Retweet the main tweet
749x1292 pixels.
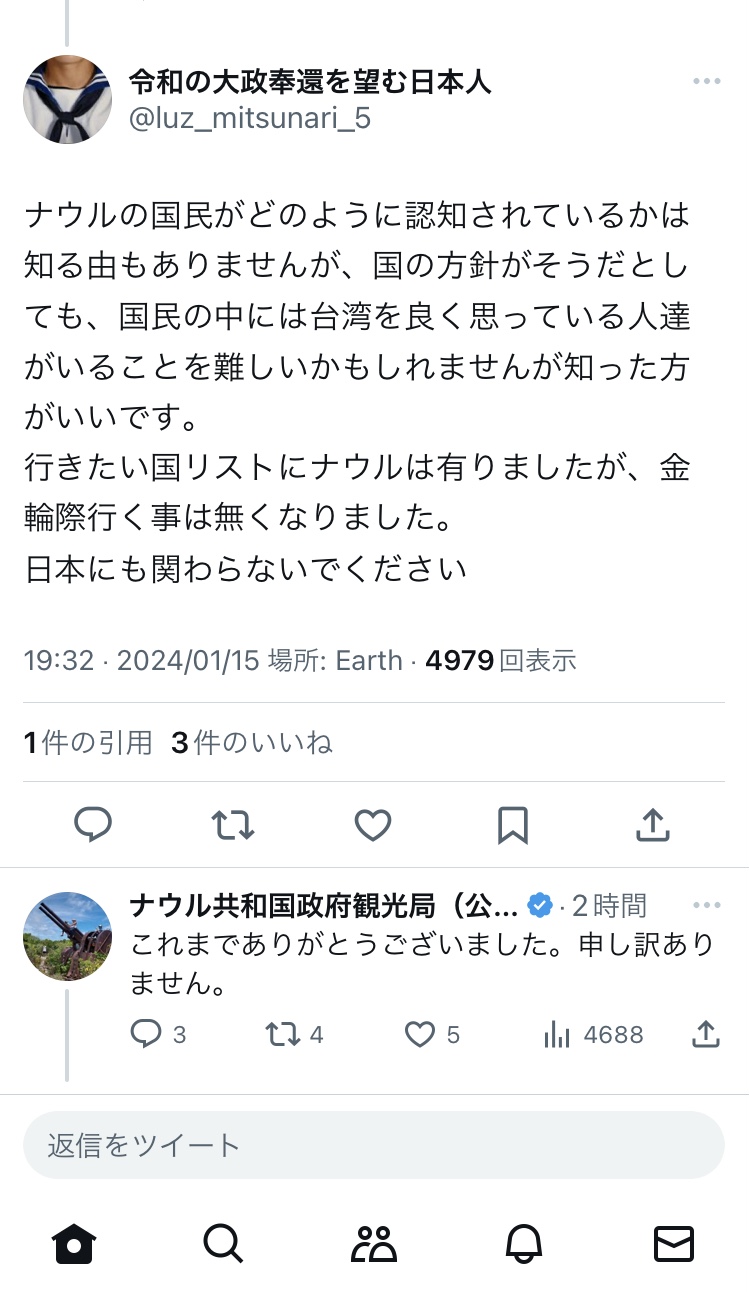click(x=233, y=825)
